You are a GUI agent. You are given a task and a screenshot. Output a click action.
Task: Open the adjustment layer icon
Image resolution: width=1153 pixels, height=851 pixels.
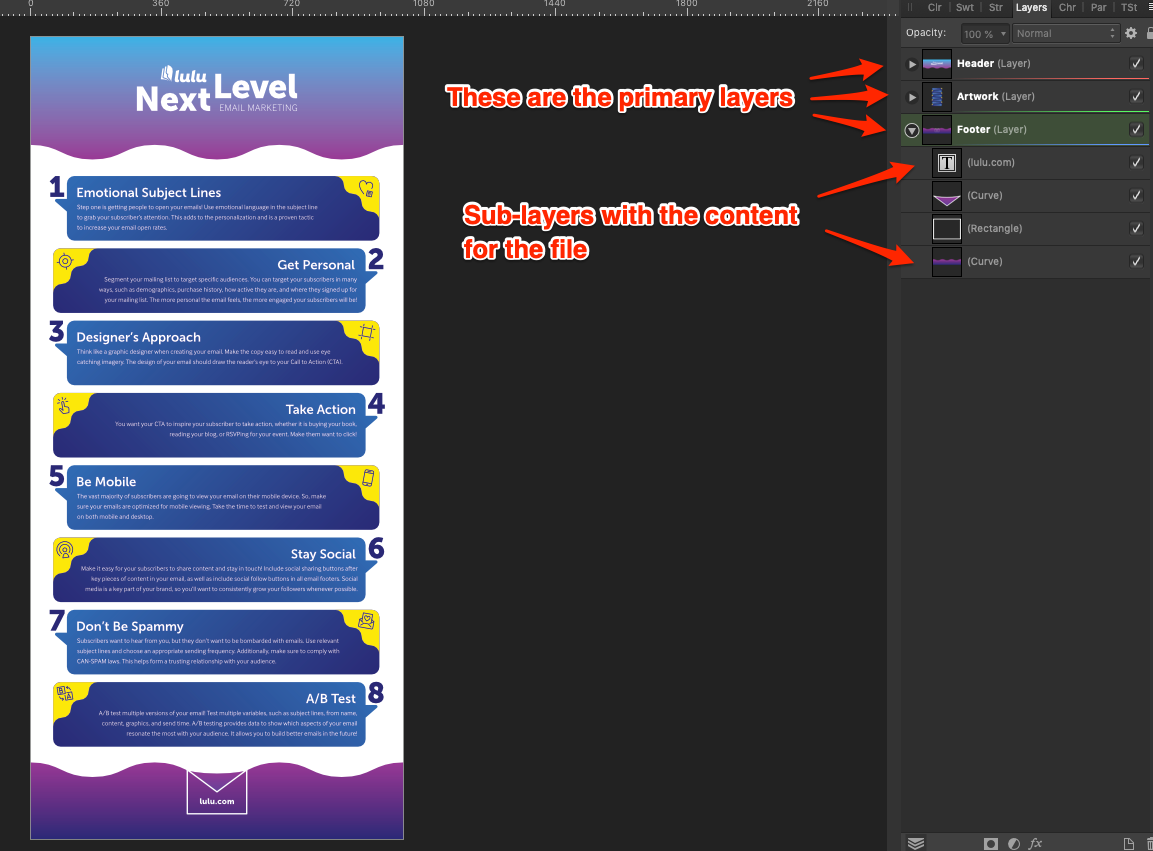point(1014,843)
